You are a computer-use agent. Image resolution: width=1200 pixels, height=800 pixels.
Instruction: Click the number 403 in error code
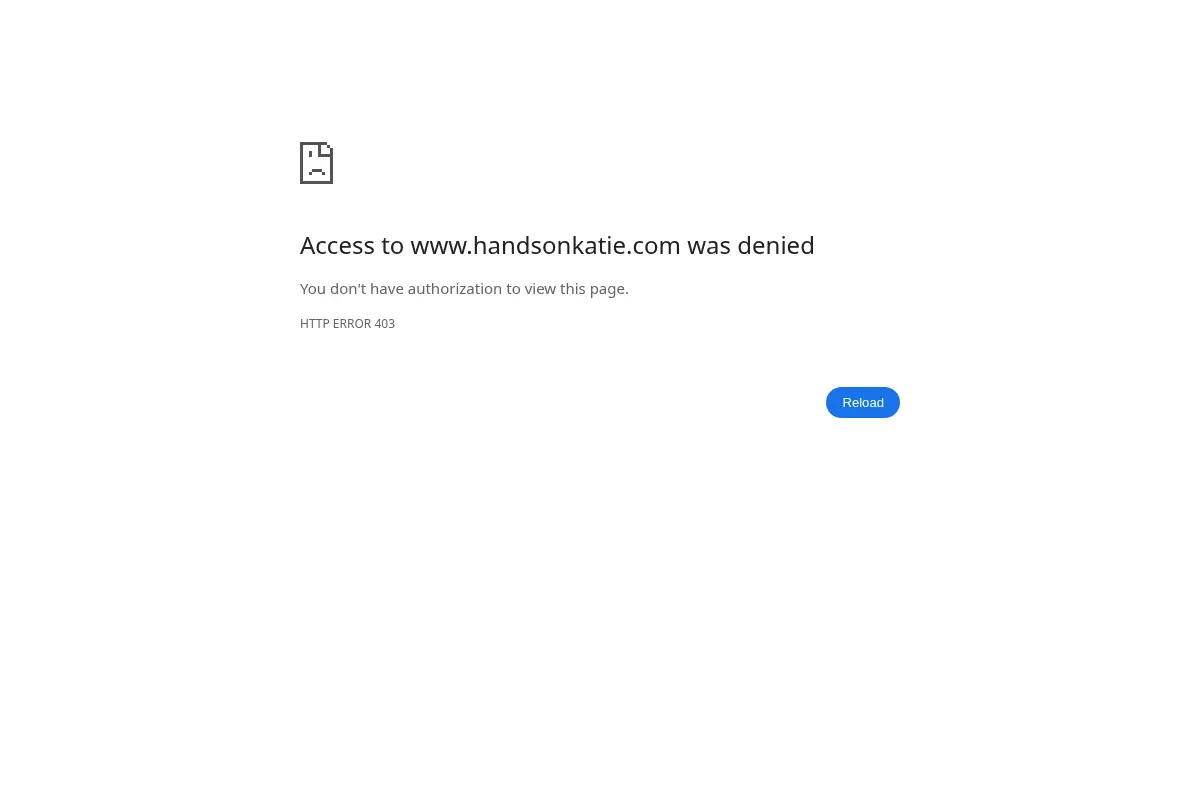(x=385, y=323)
